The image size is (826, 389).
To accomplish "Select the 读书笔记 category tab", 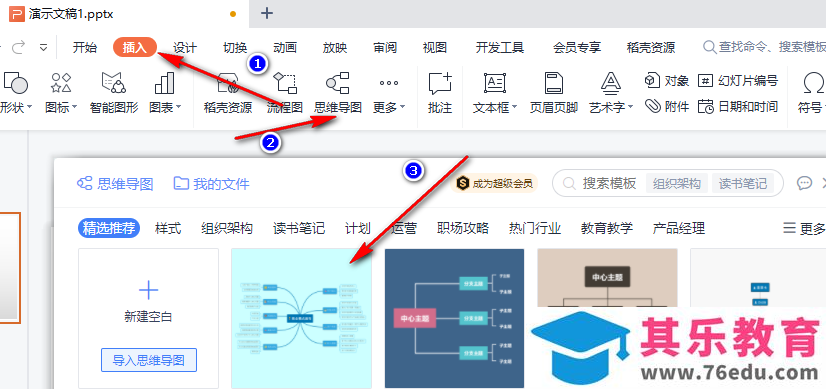I will tap(299, 228).
